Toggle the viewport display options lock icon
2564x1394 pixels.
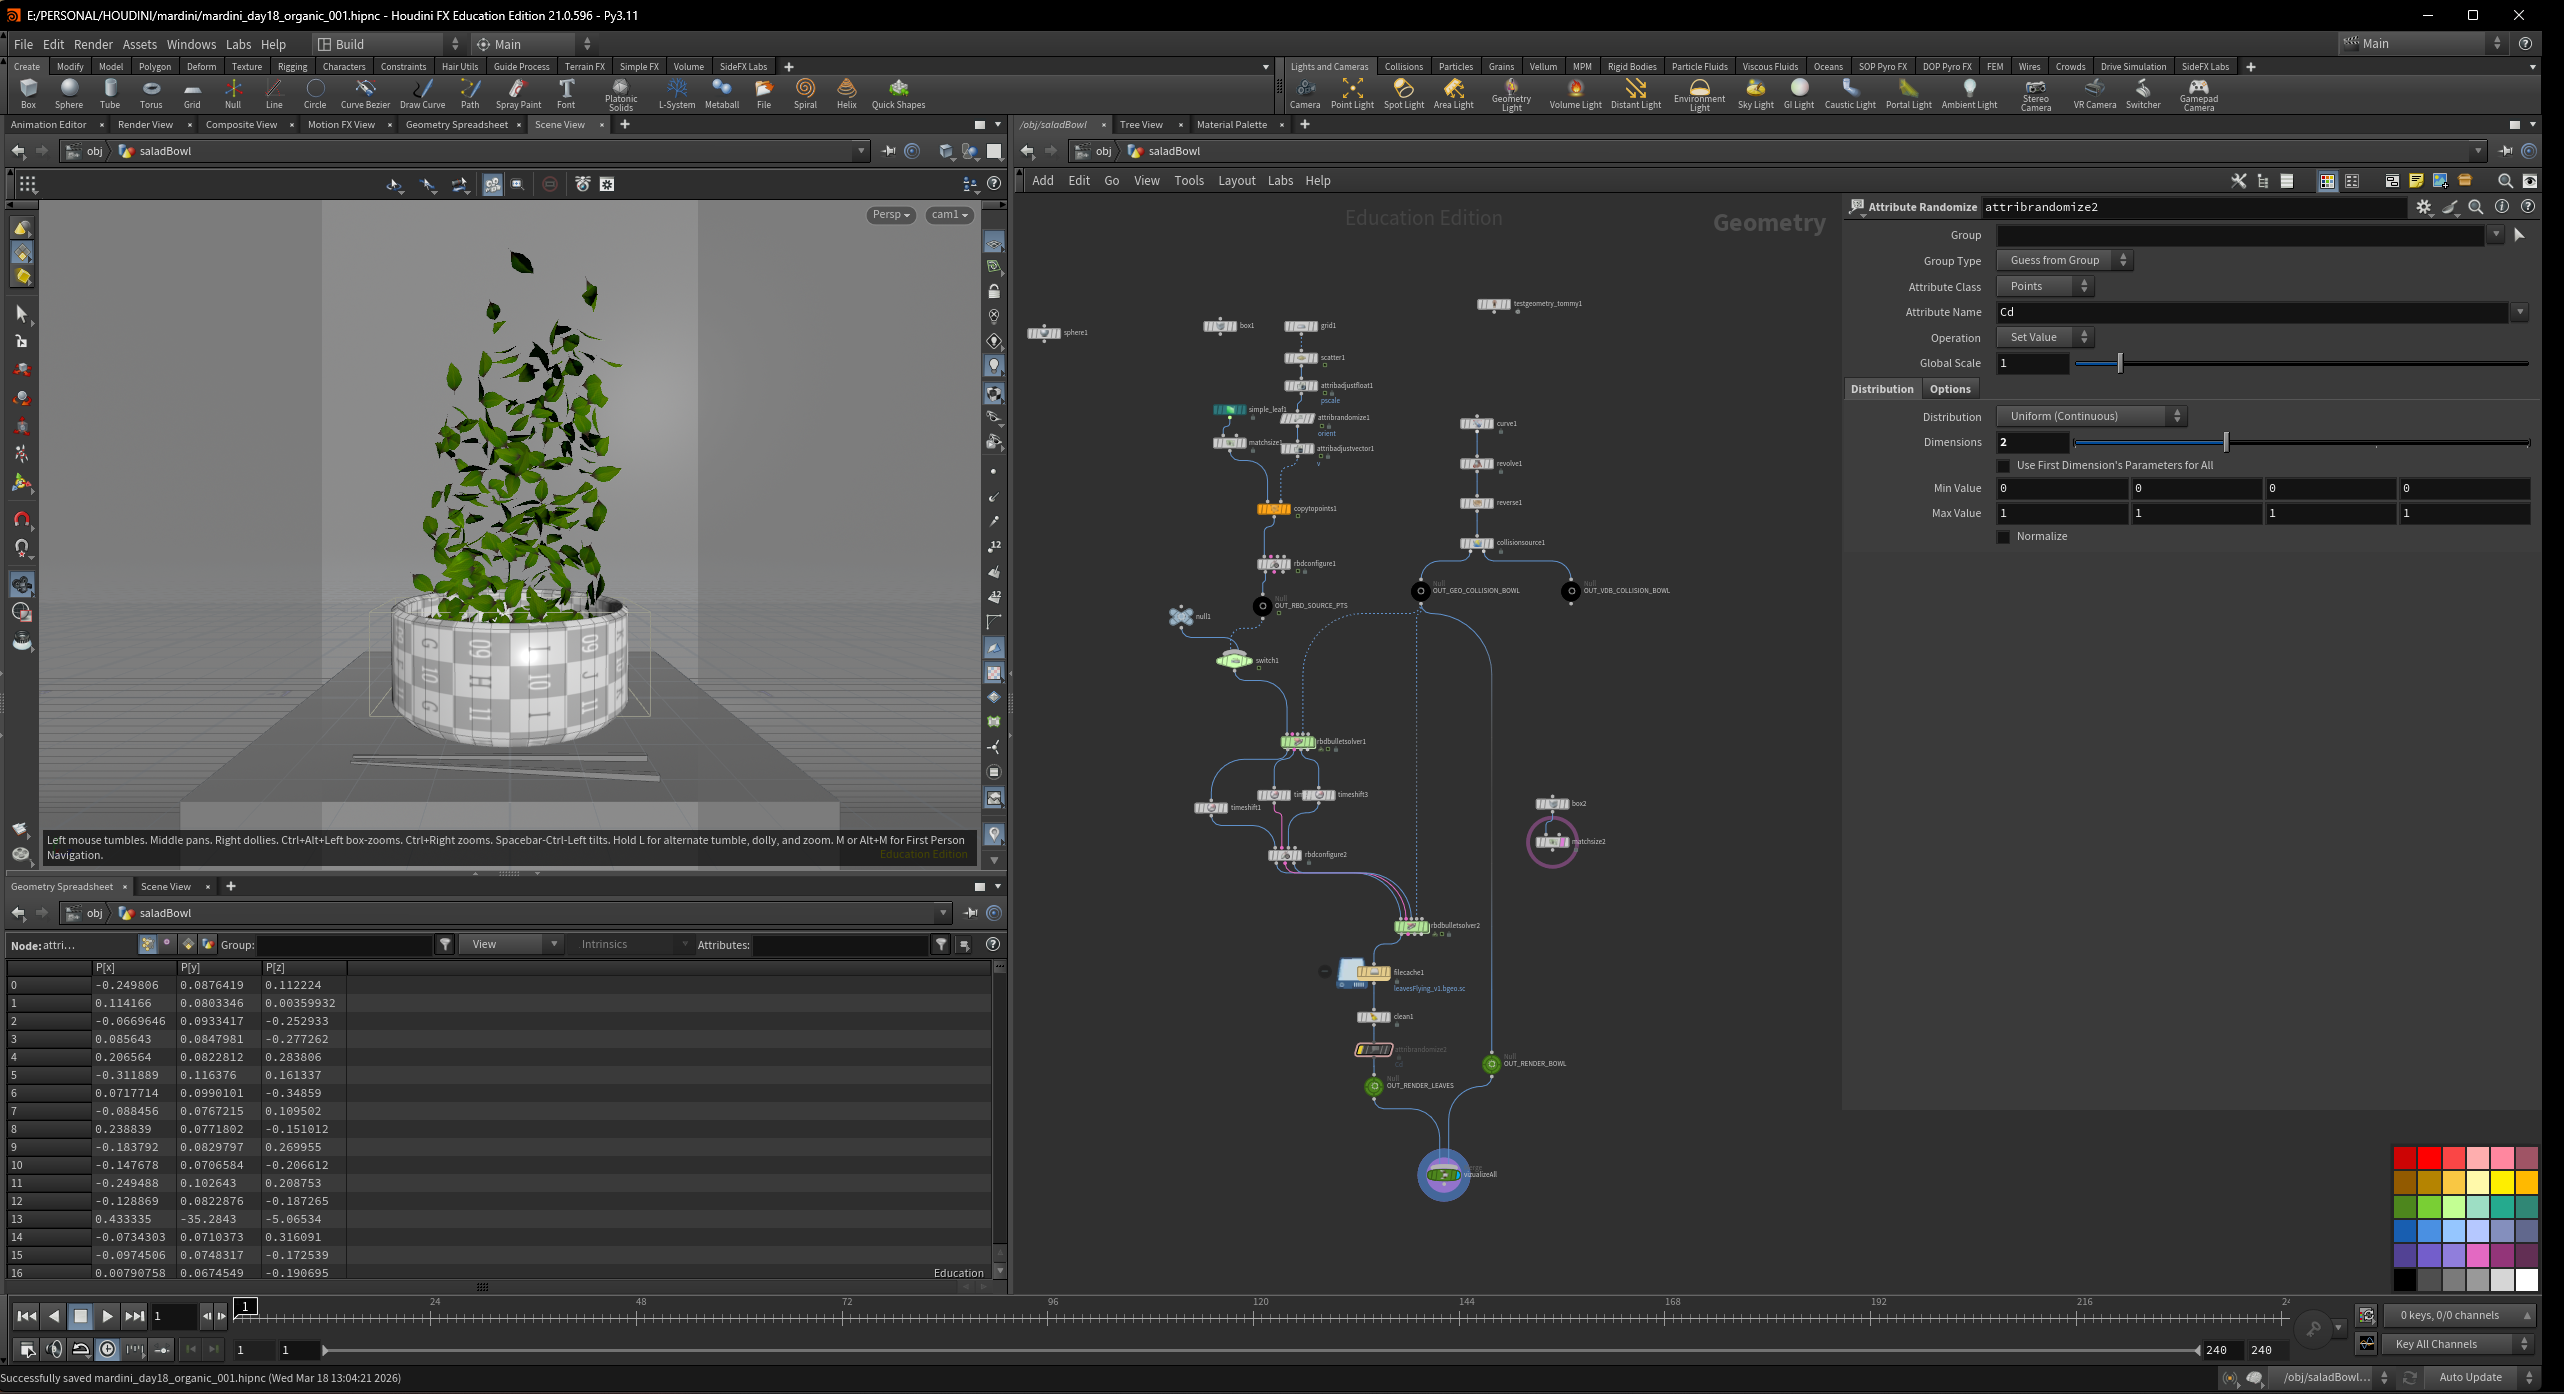point(993,291)
